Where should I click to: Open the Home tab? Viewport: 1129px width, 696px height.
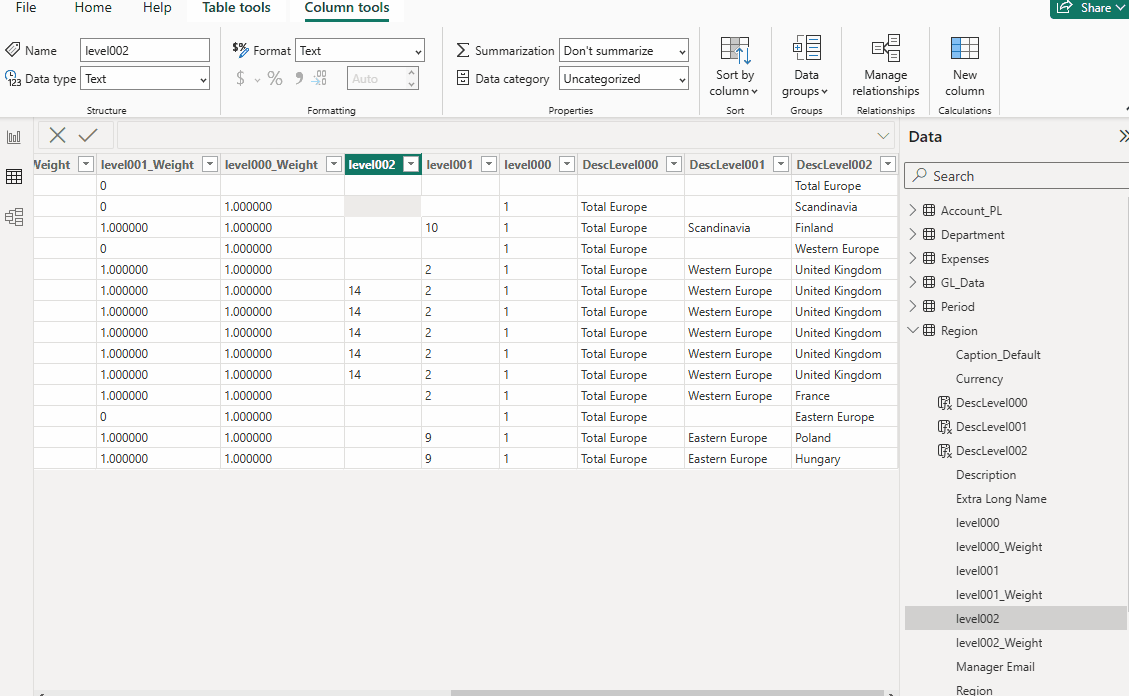(x=93, y=8)
